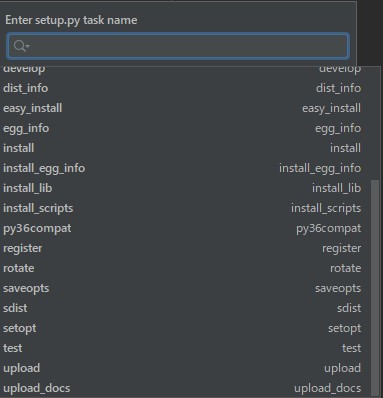The height and width of the screenshot is (398, 383).
Task: Choose the egg_info task
Action: click(x=185, y=128)
